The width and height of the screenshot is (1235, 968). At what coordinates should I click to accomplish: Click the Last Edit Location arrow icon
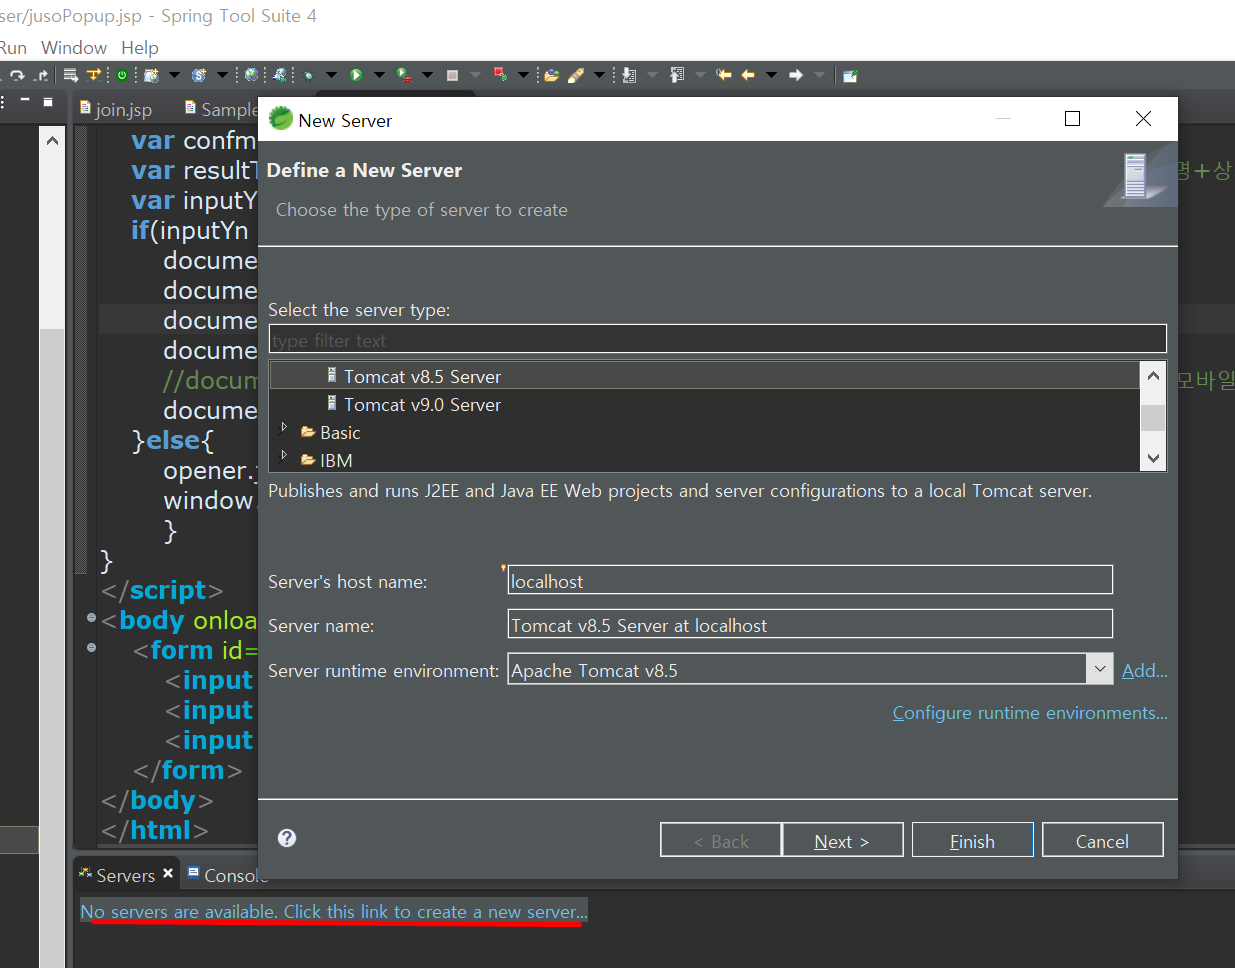[x=723, y=75]
